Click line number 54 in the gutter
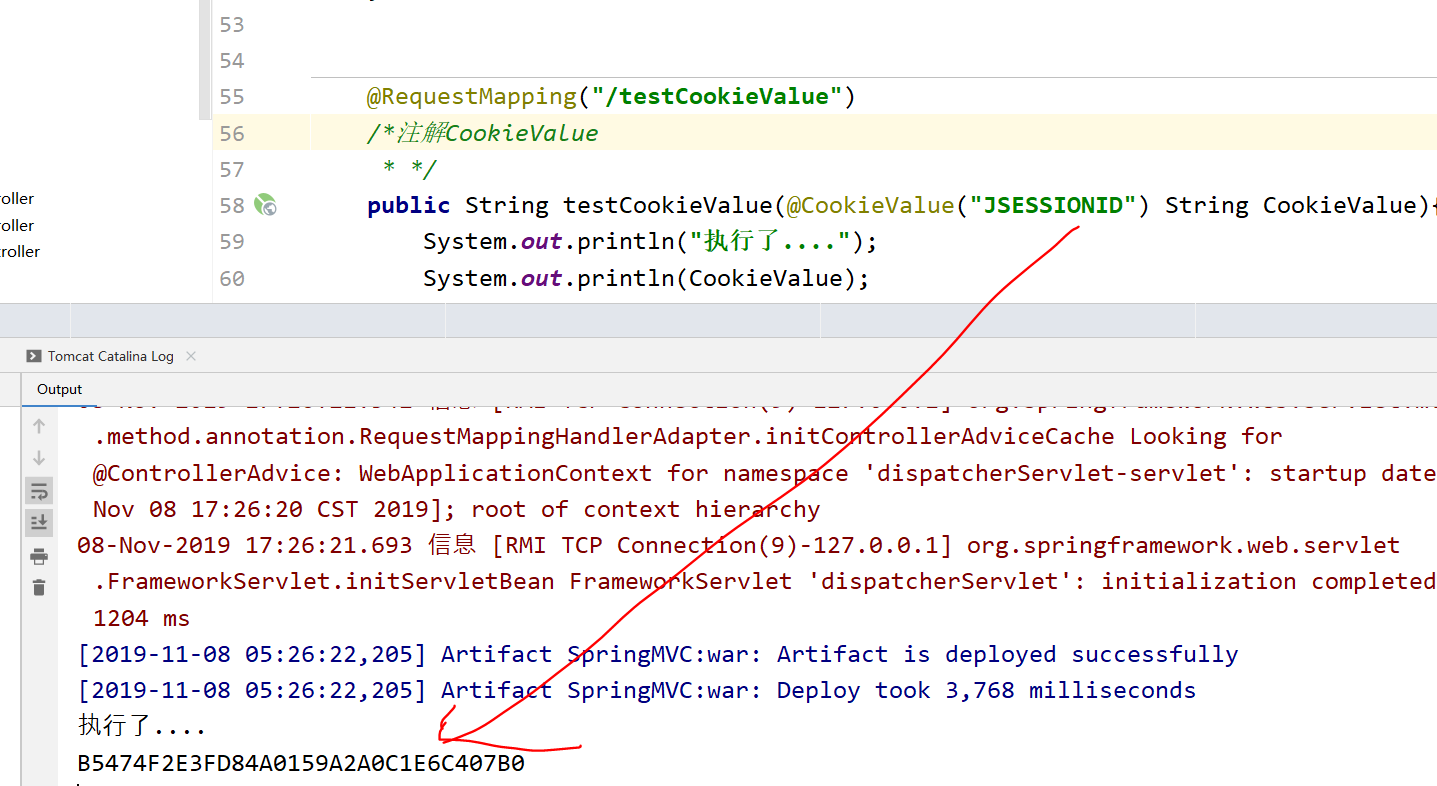Viewport: 1437px width, 786px height. tap(231, 60)
